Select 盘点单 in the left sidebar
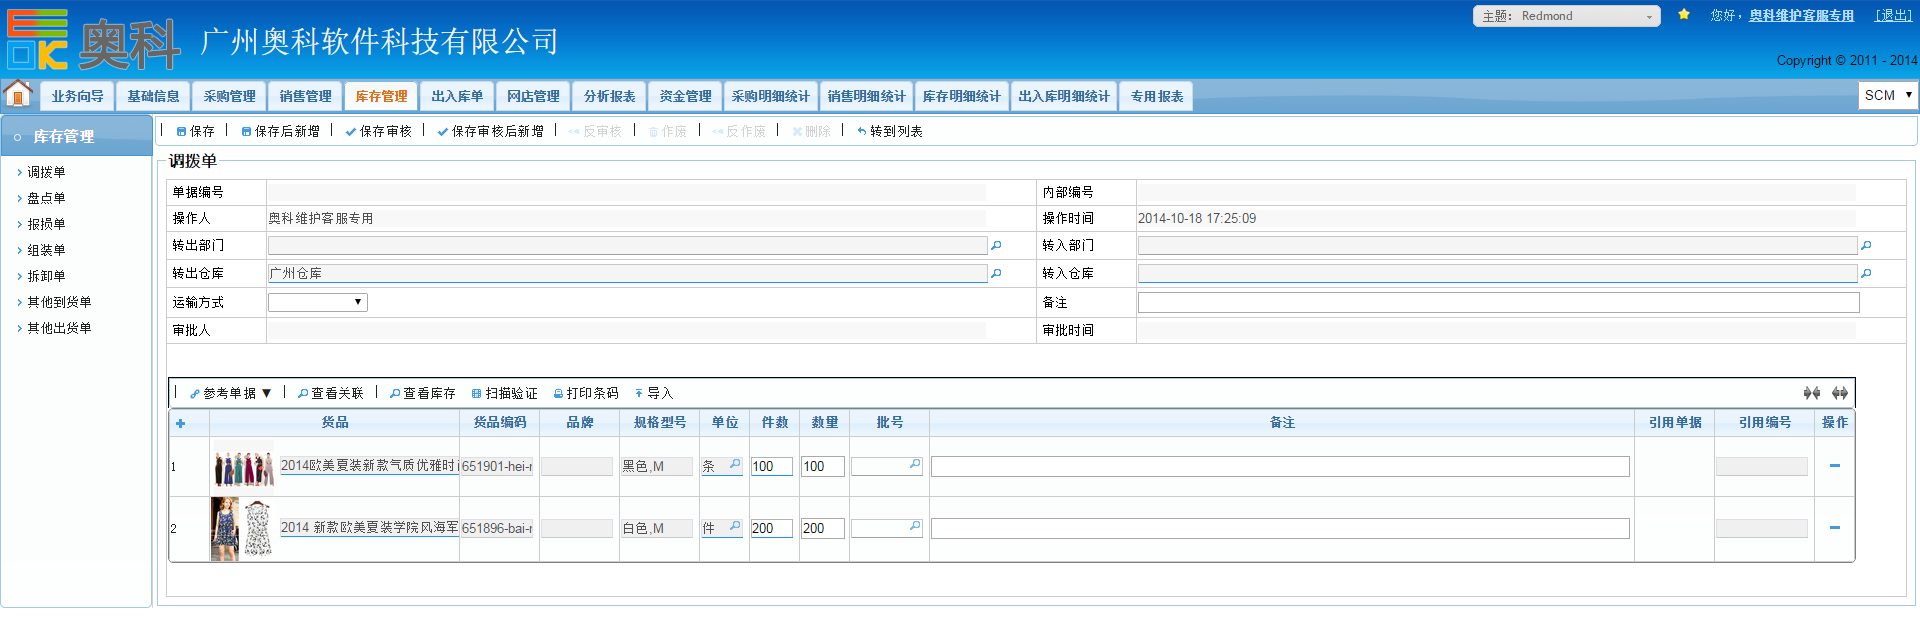Viewport: 1920px width, 623px height. coord(46,198)
